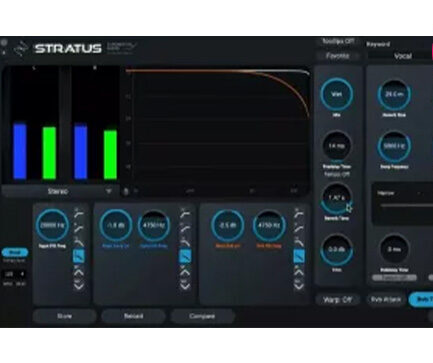Choose upward-peak filter shape in Early filter panel
Image resolution: width=433 pixels, height=363 pixels.
click(x=185, y=272)
